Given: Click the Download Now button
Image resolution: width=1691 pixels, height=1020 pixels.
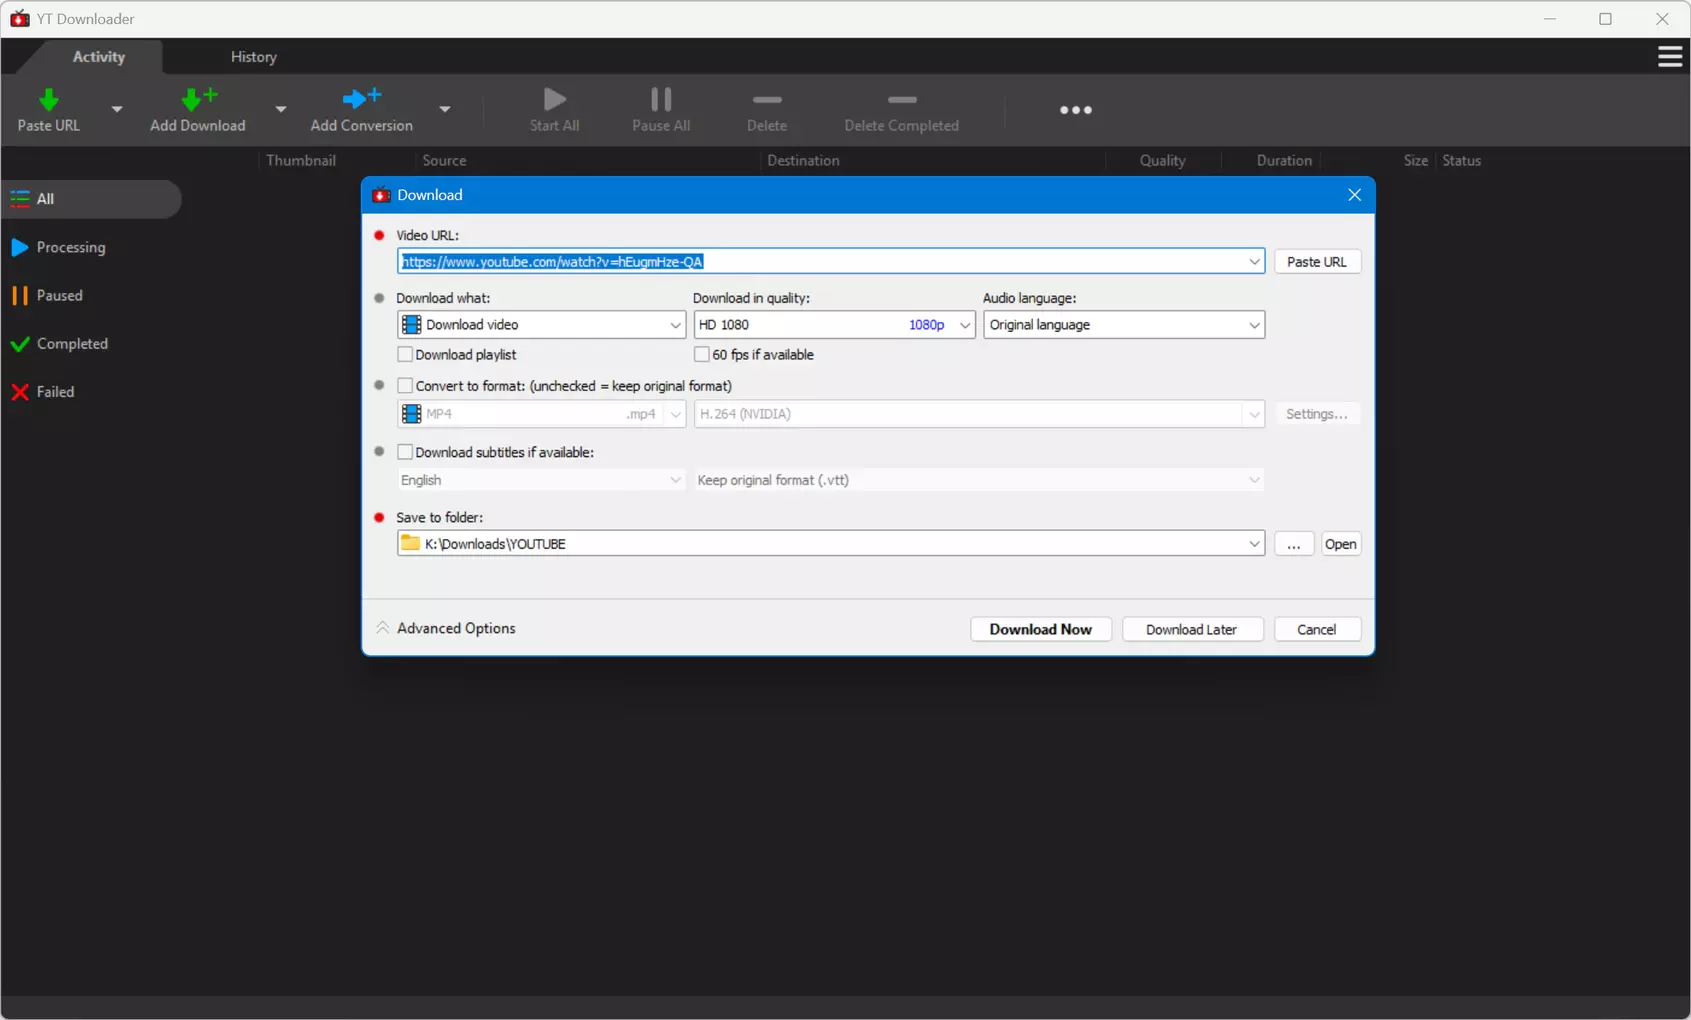Looking at the screenshot, I should click(1041, 629).
